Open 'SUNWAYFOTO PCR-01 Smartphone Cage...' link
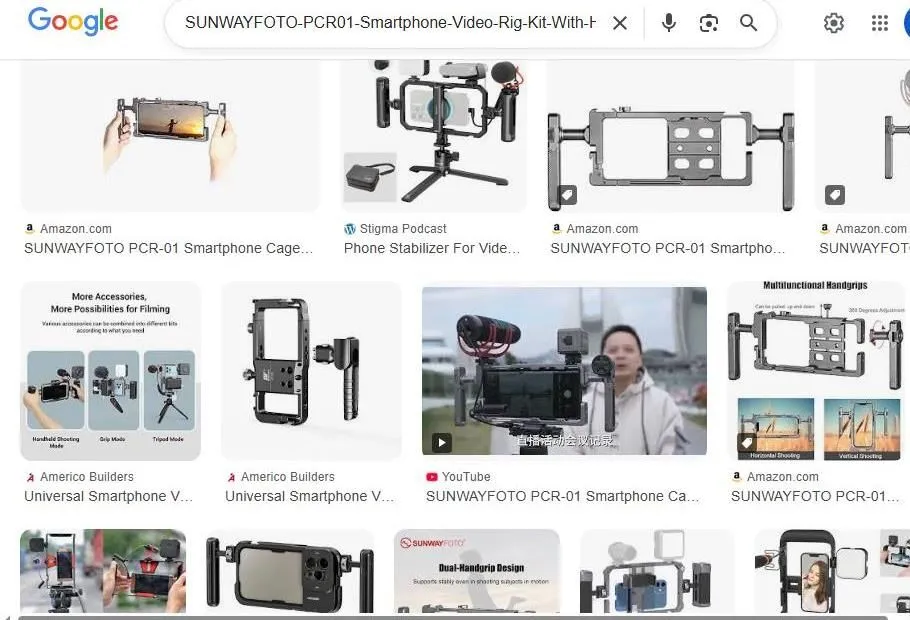 pyautogui.click(x=168, y=248)
